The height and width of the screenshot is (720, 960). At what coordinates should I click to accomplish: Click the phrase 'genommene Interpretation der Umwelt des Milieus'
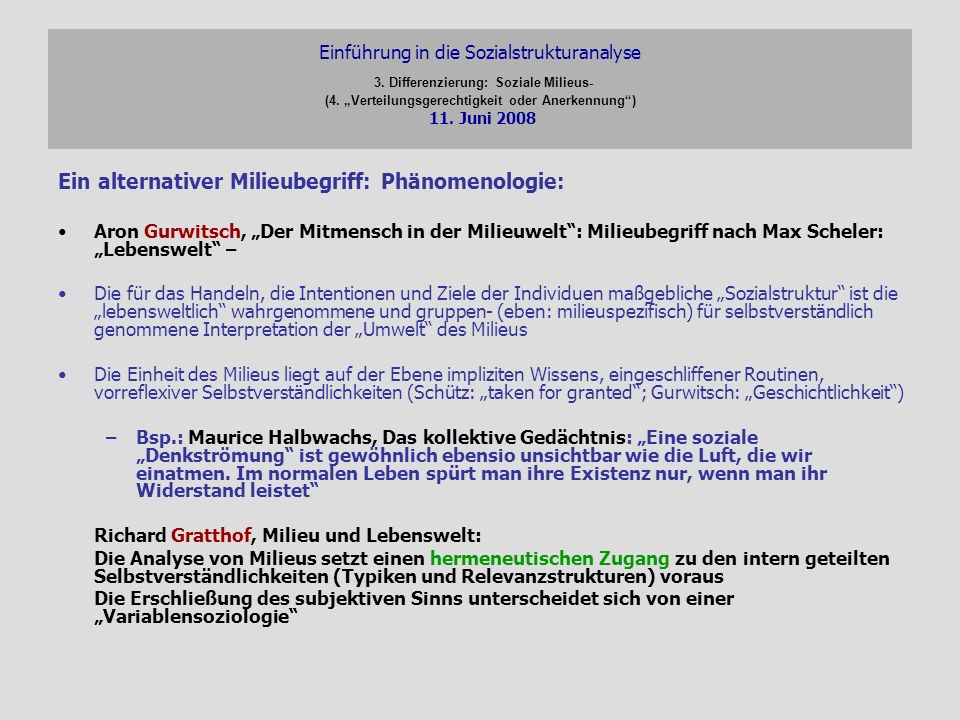(x=310, y=330)
